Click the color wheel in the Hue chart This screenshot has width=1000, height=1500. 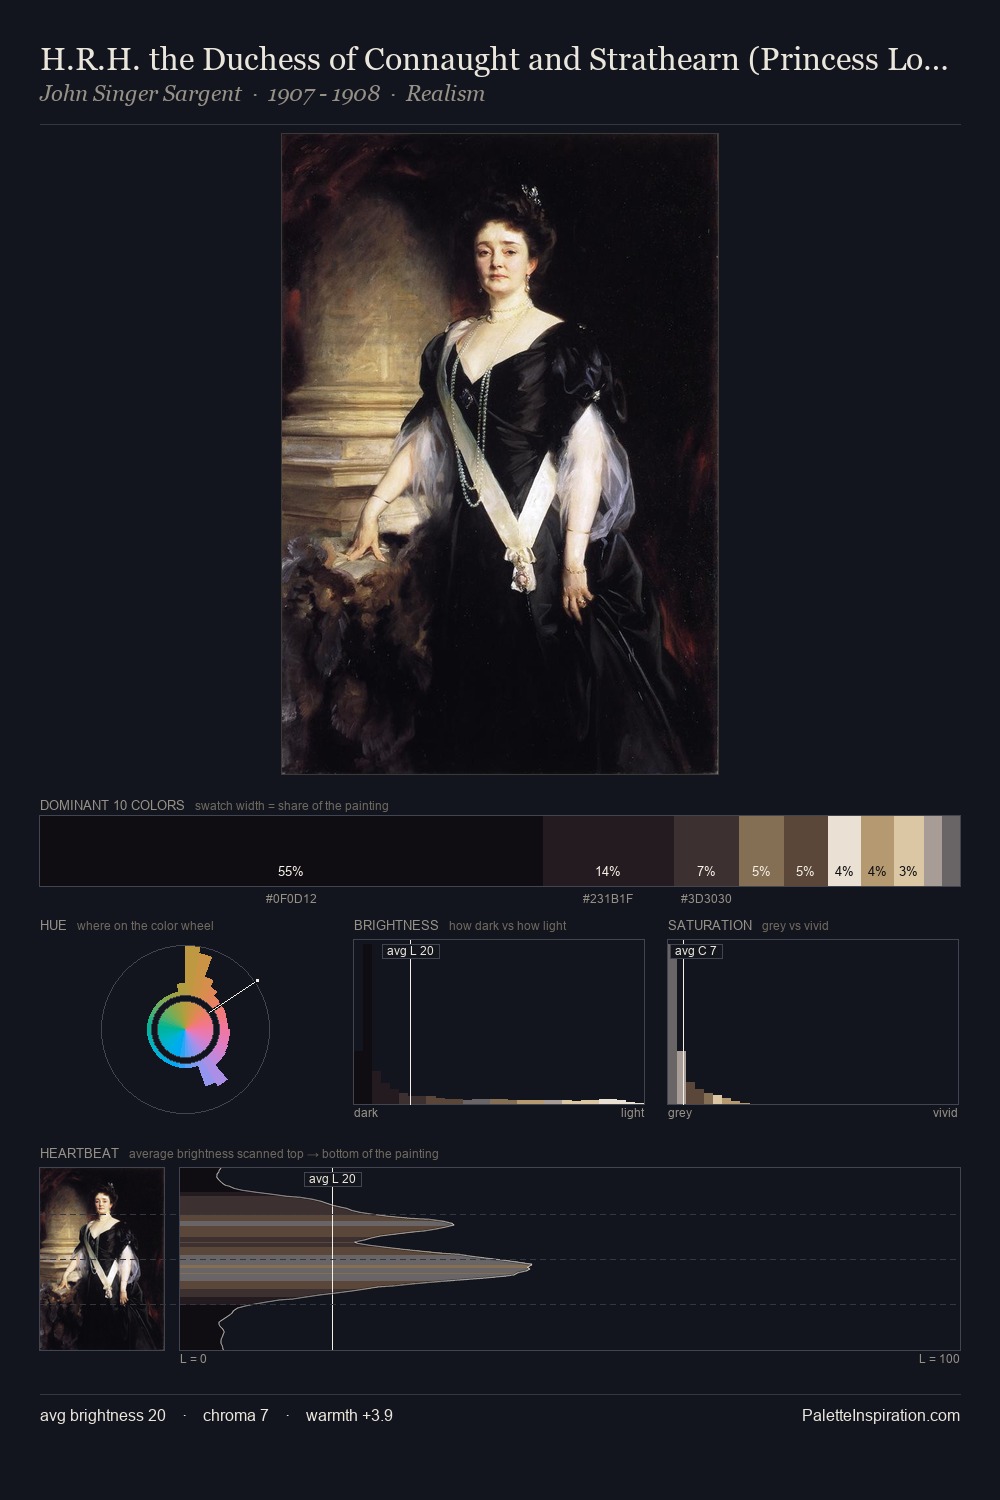(x=185, y=1028)
